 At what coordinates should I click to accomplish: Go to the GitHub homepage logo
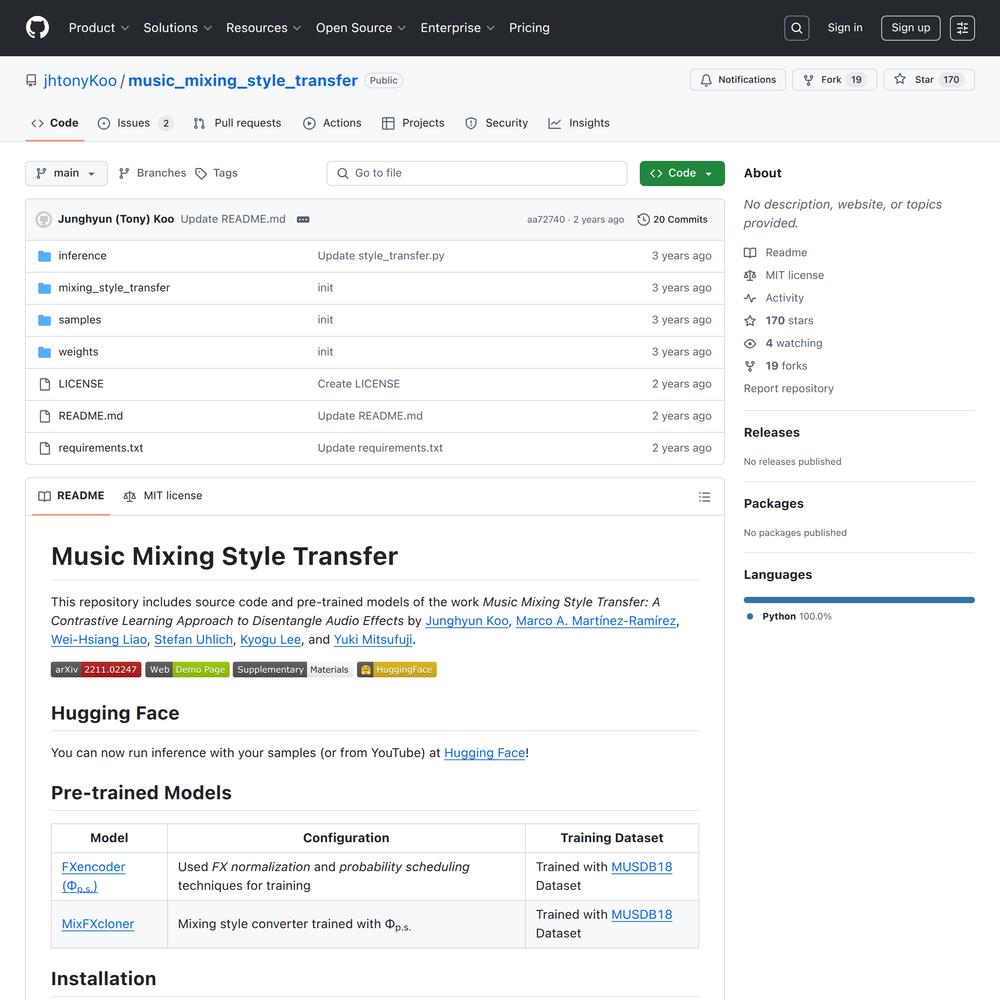38,28
